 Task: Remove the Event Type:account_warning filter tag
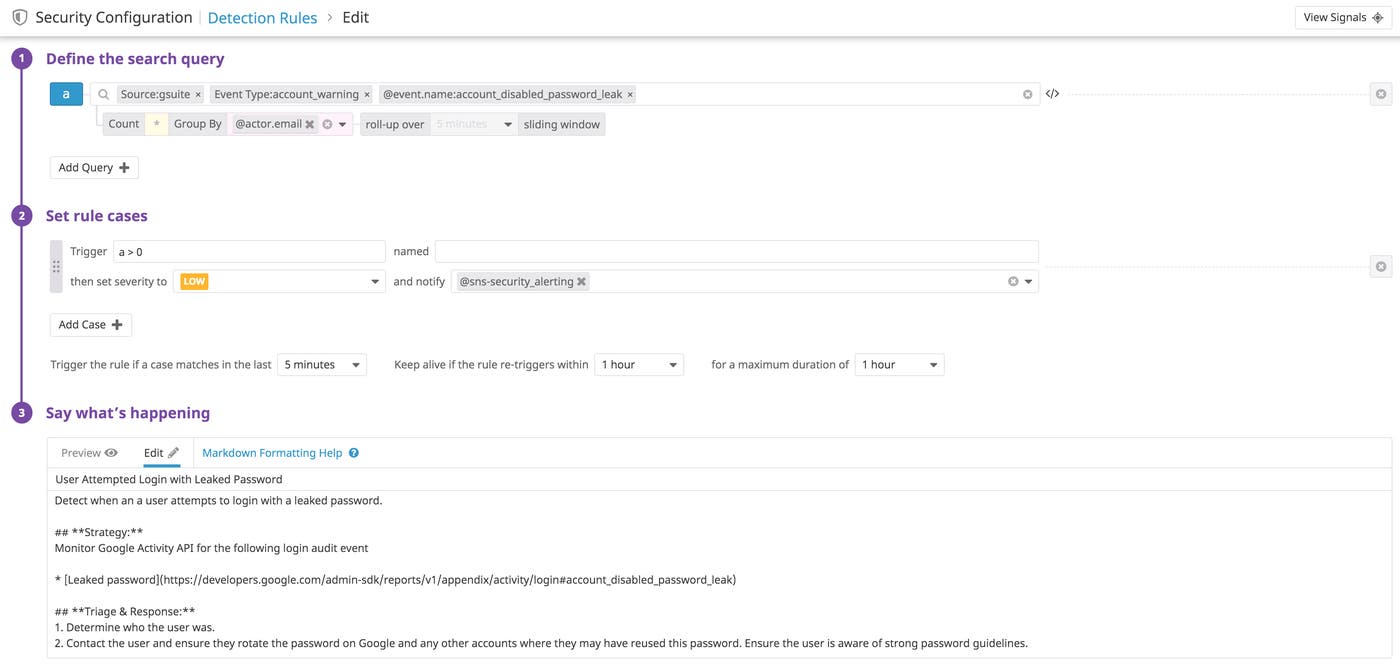coord(364,93)
